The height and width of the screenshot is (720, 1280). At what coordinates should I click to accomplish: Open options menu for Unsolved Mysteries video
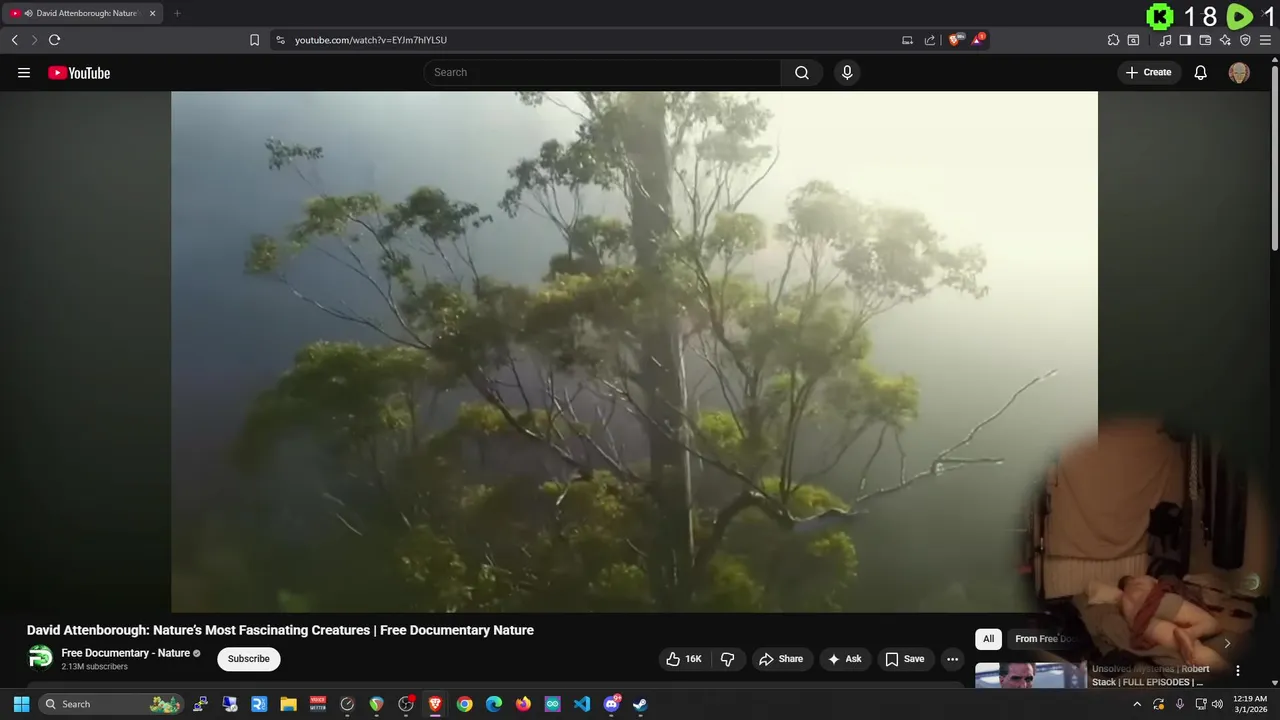tap(1238, 671)
